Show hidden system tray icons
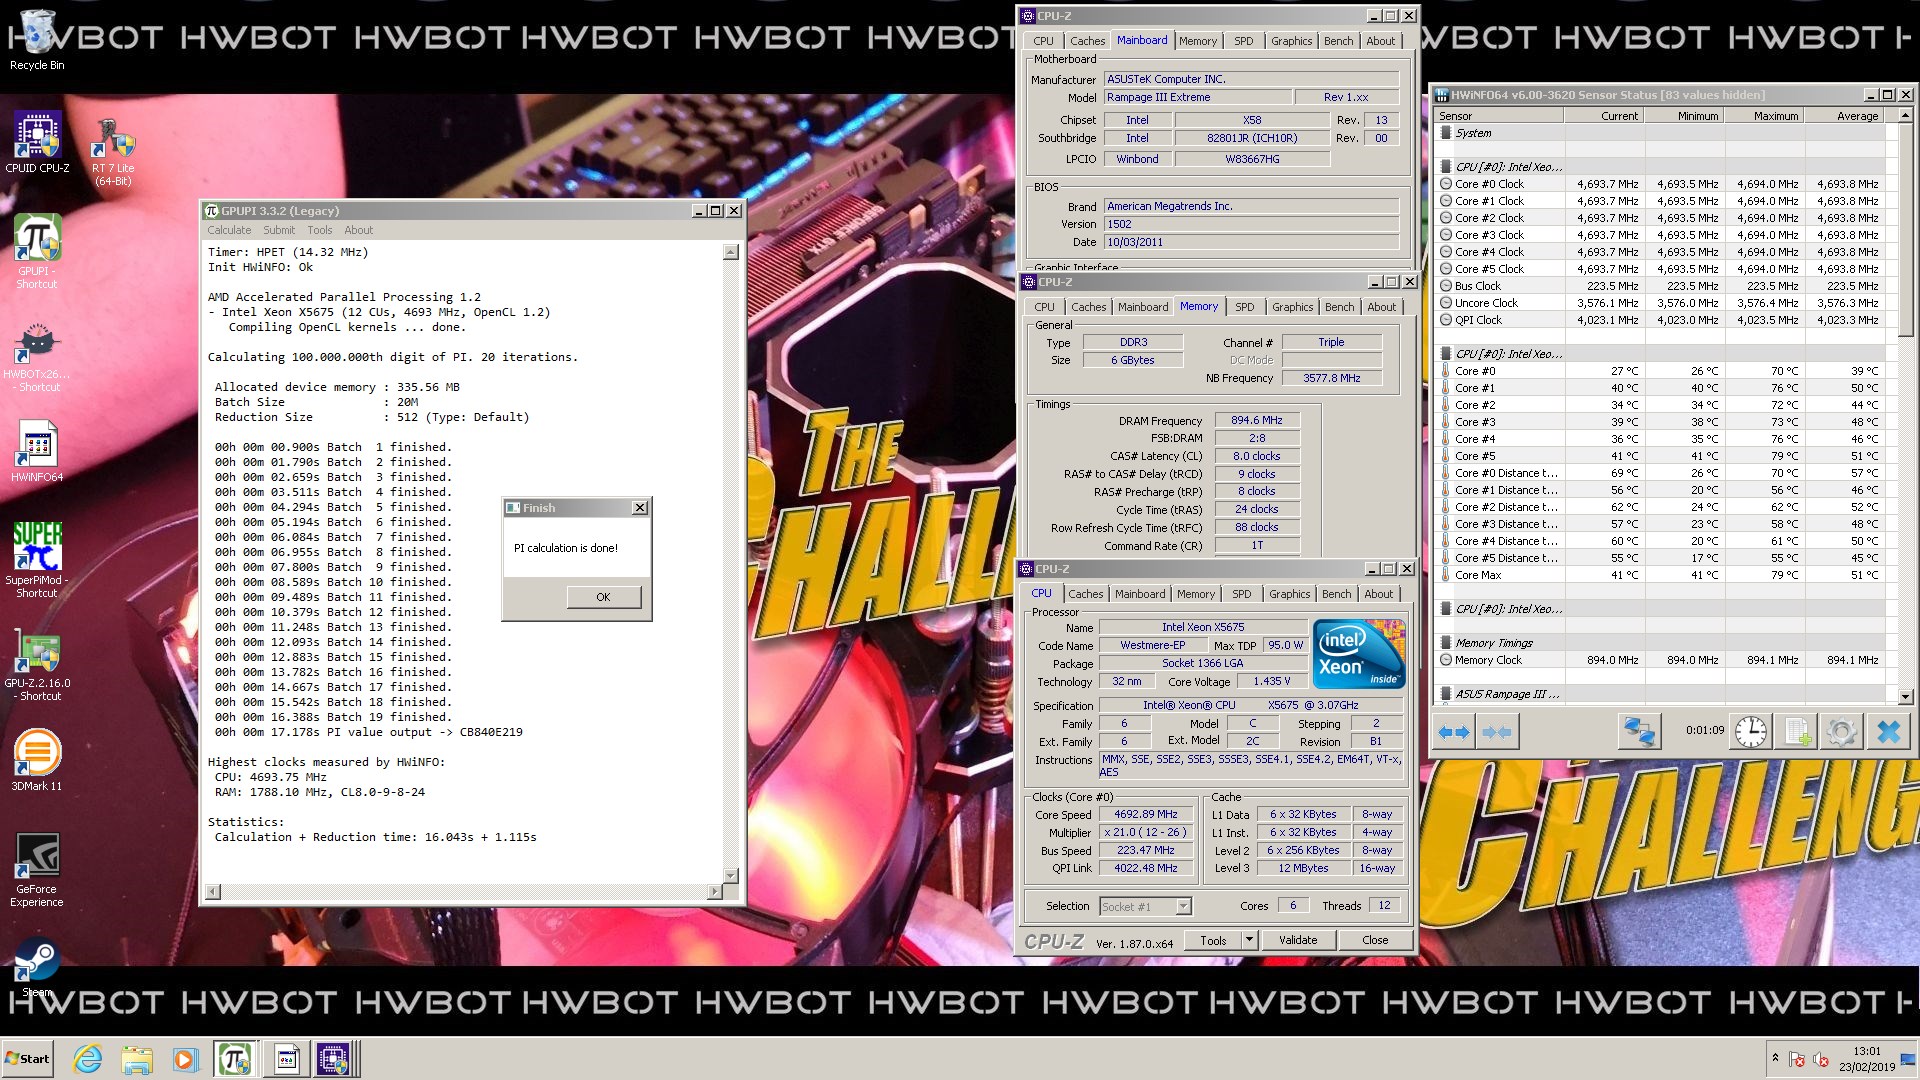Screen dimensions: 1920x1080 pyautogui.click(x=1775, y=1058)
